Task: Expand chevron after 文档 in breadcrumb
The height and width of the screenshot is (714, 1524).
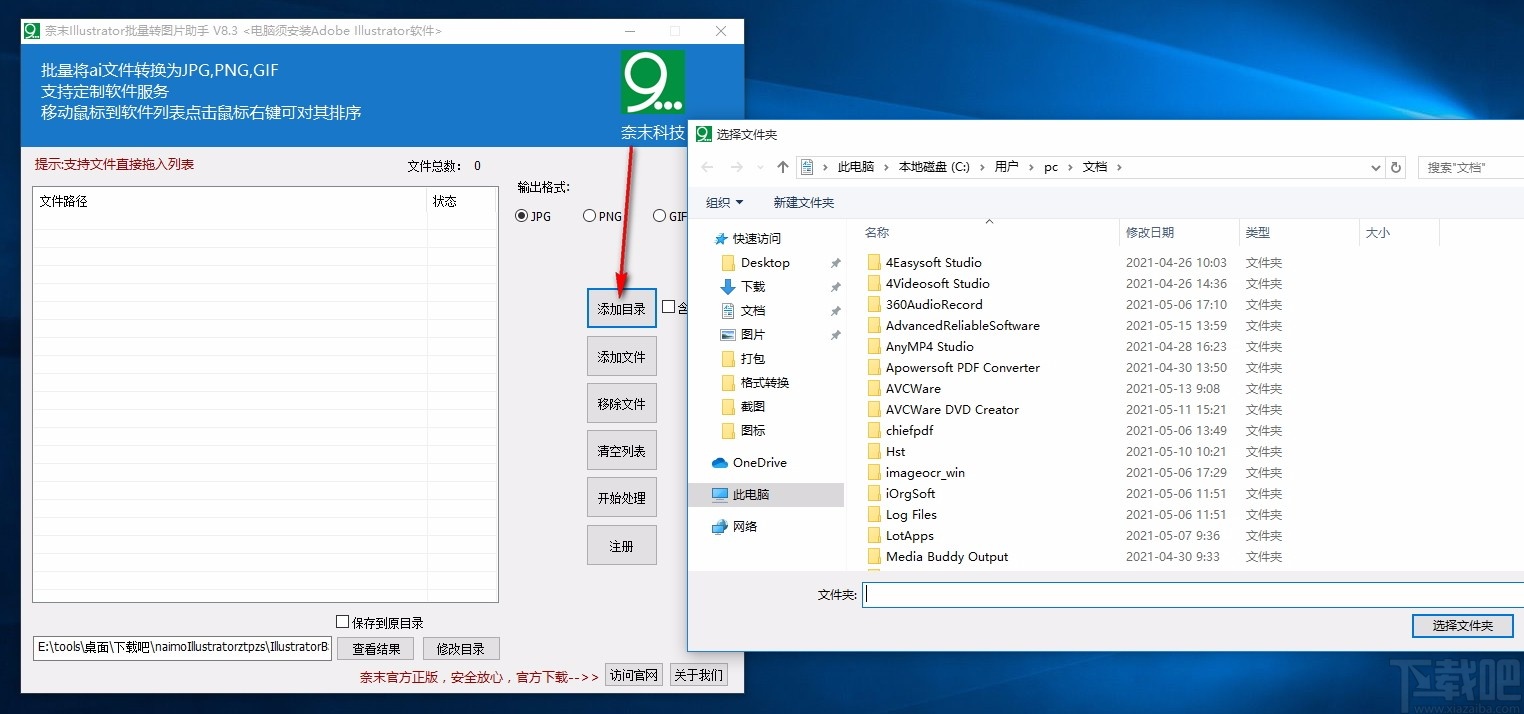Action: coord(1119,167)
